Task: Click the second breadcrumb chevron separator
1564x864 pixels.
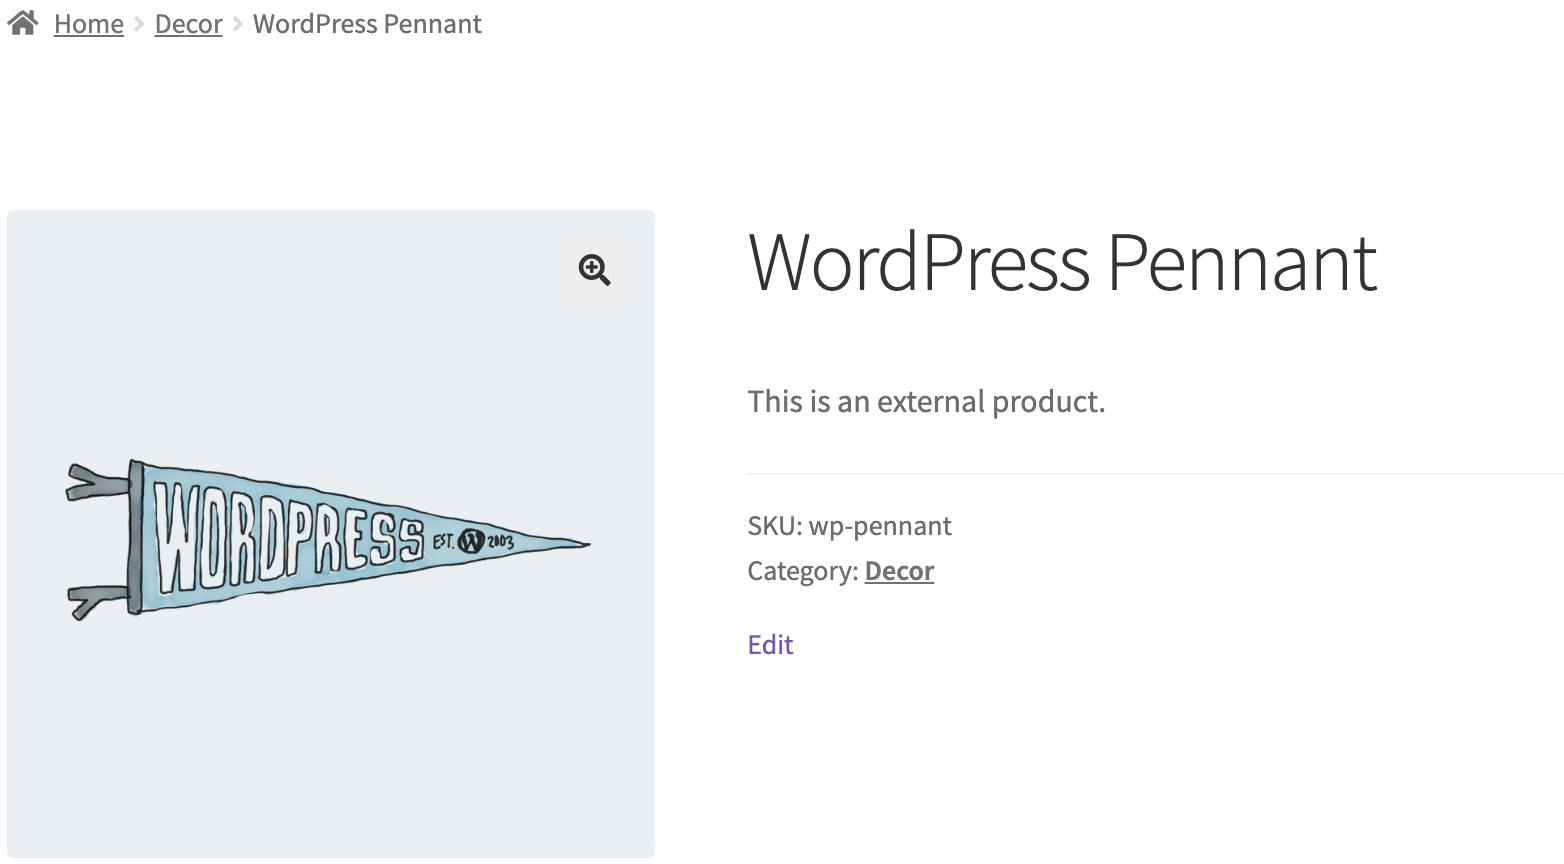Action: point(238,24)
